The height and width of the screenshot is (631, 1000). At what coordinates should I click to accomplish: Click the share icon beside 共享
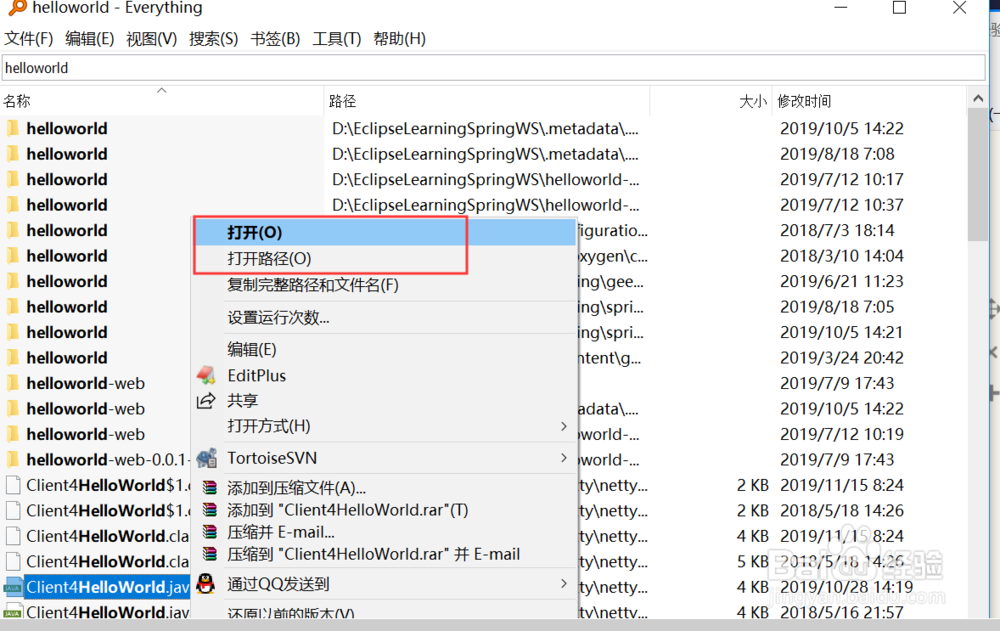click(206, 401)
